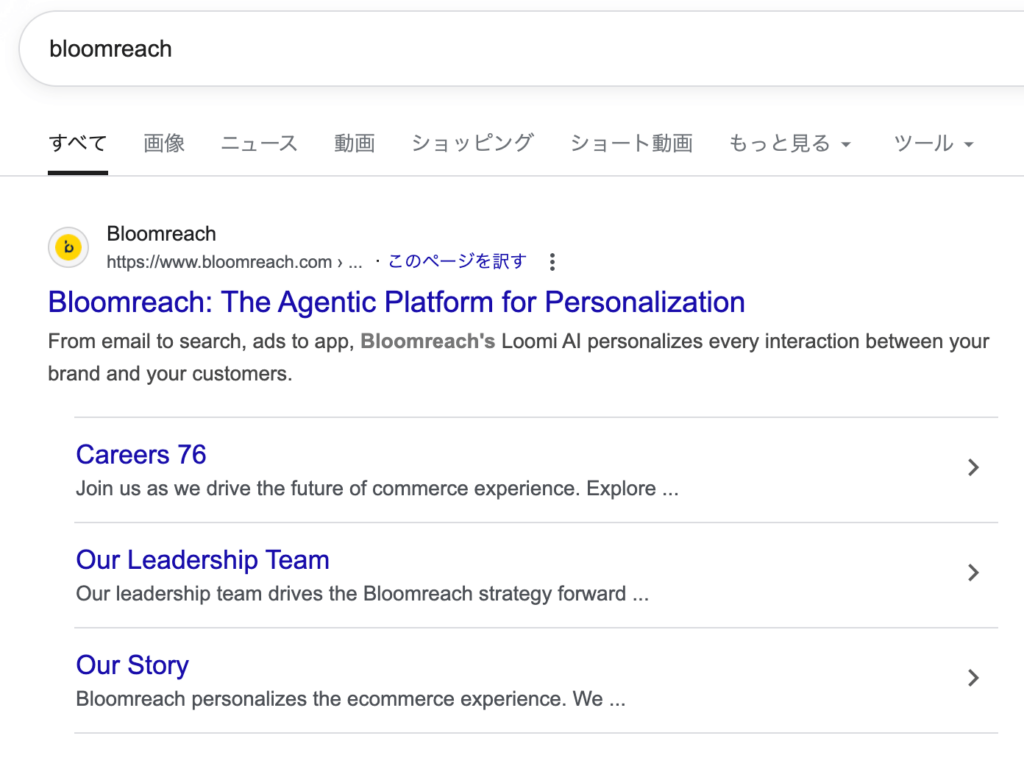Open the 'Bloomreach: The Agentic Platform for Personalization' result

click(x=396, y=302)
